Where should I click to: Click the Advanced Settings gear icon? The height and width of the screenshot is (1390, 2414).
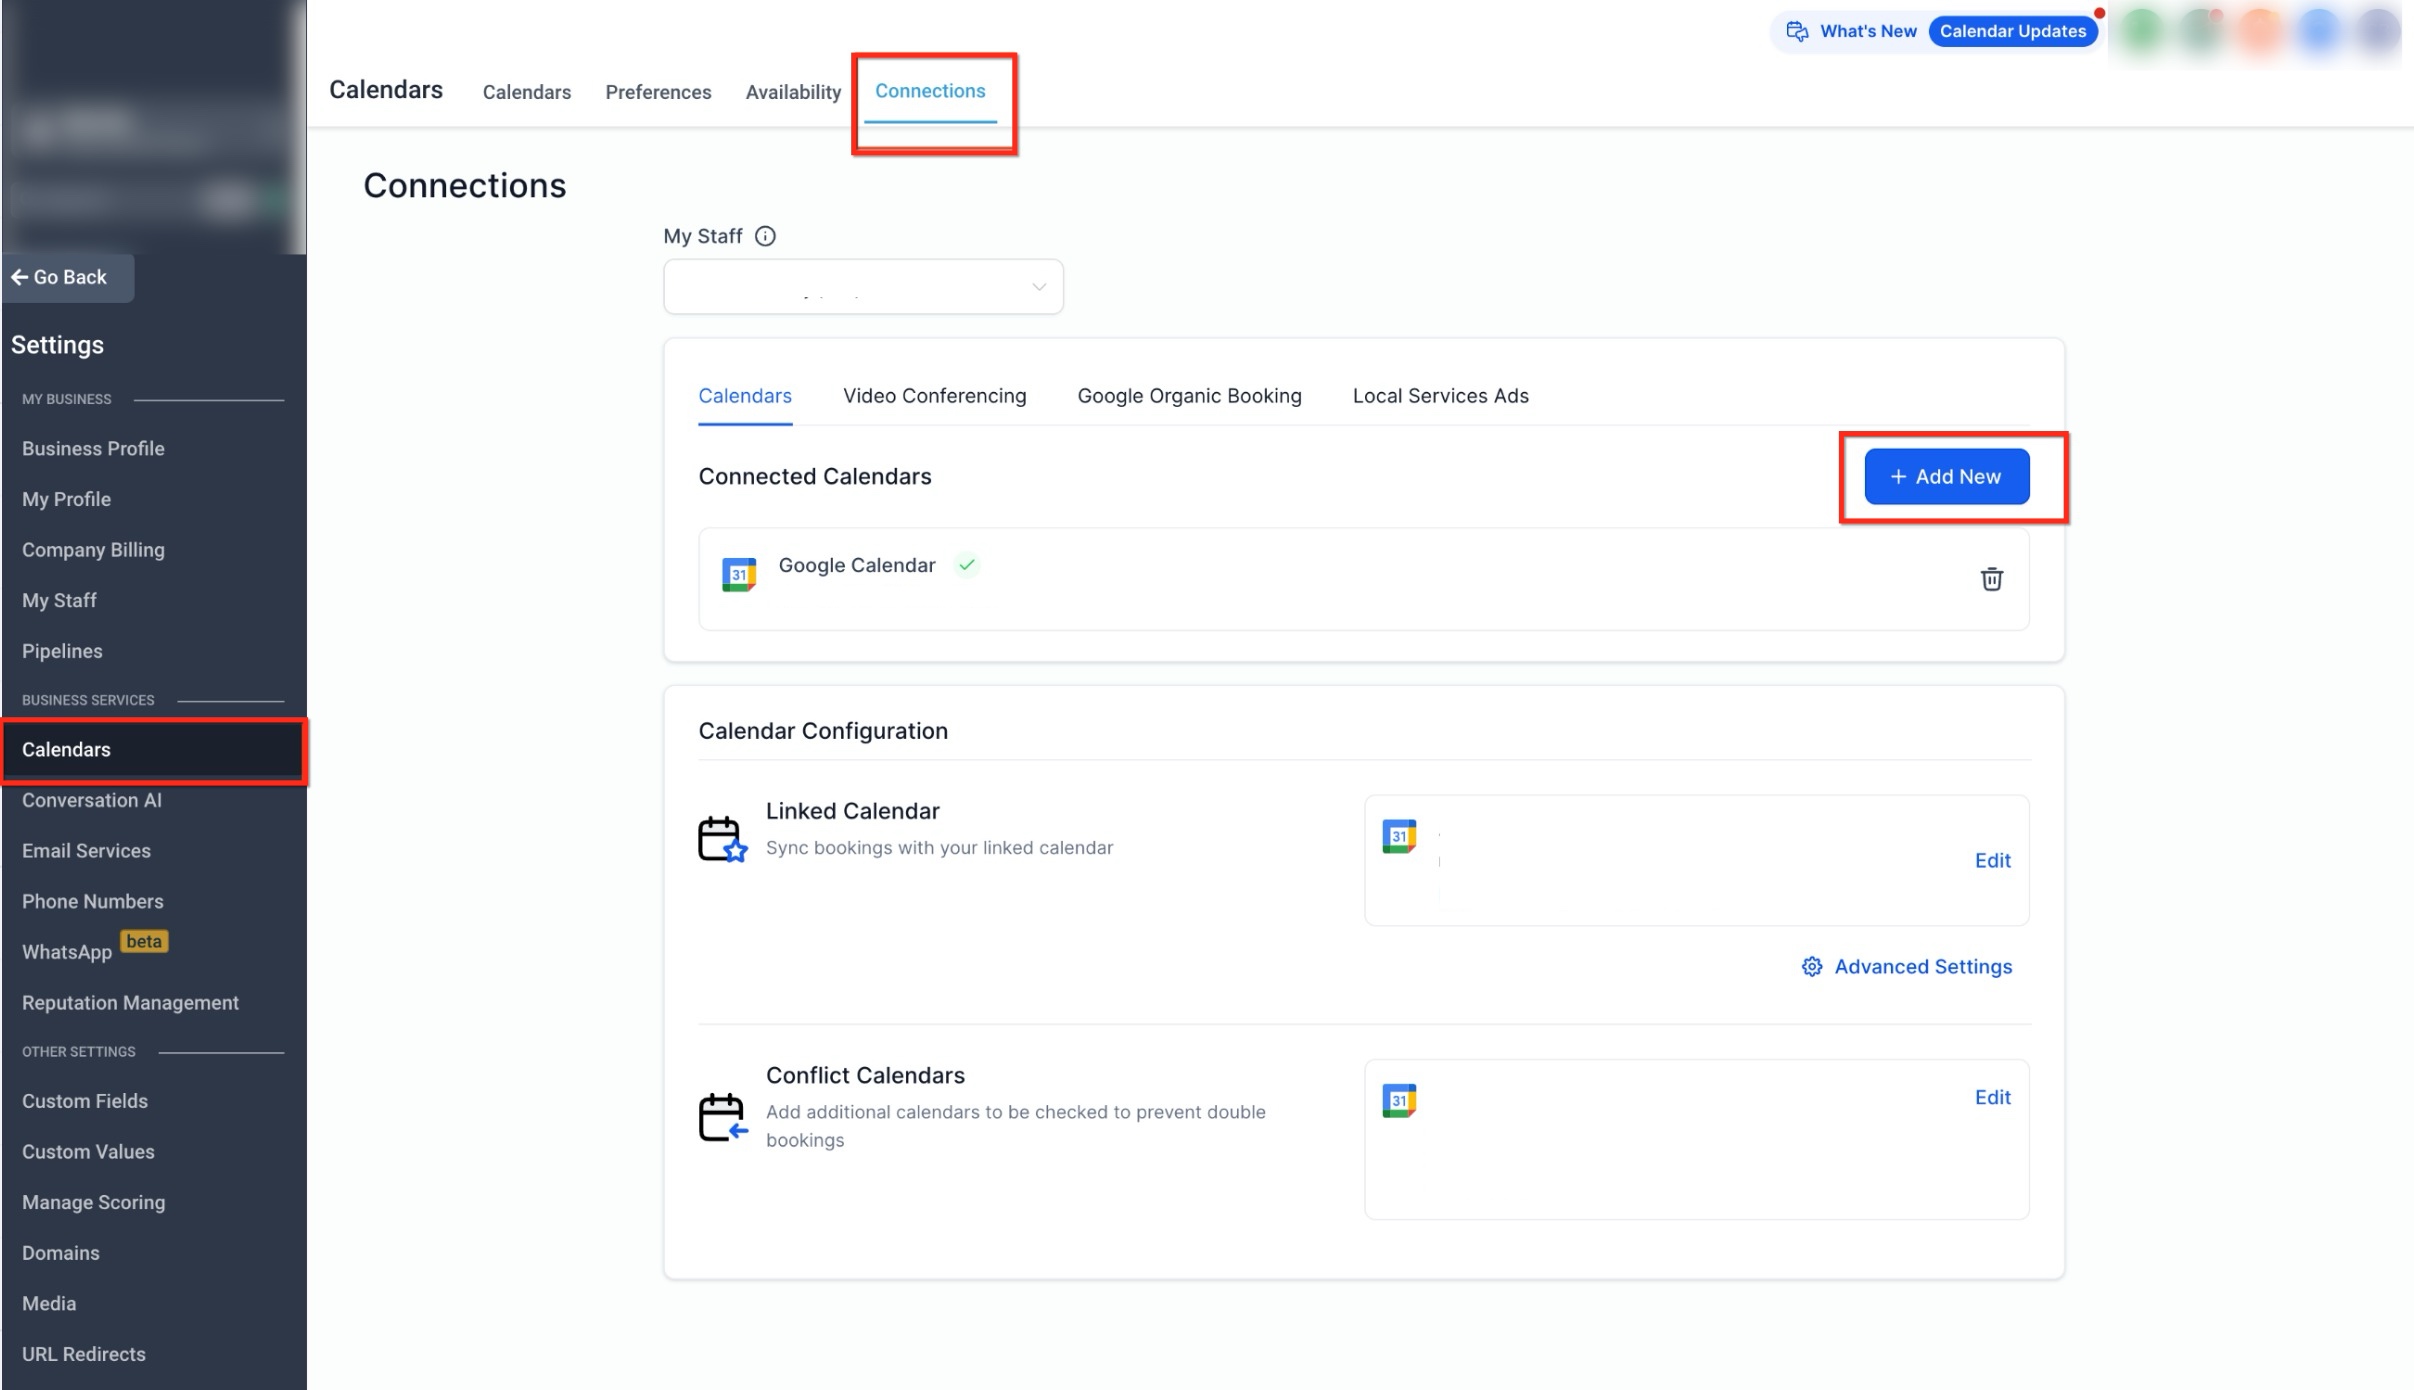click(x=1811, y=967)
